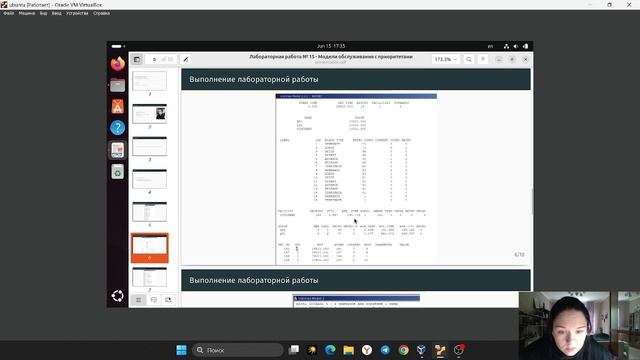Screen dimensions: 640x360
Task: Open the Help icon in the Ubuntu dock
Action: click(x=118, y=128)
